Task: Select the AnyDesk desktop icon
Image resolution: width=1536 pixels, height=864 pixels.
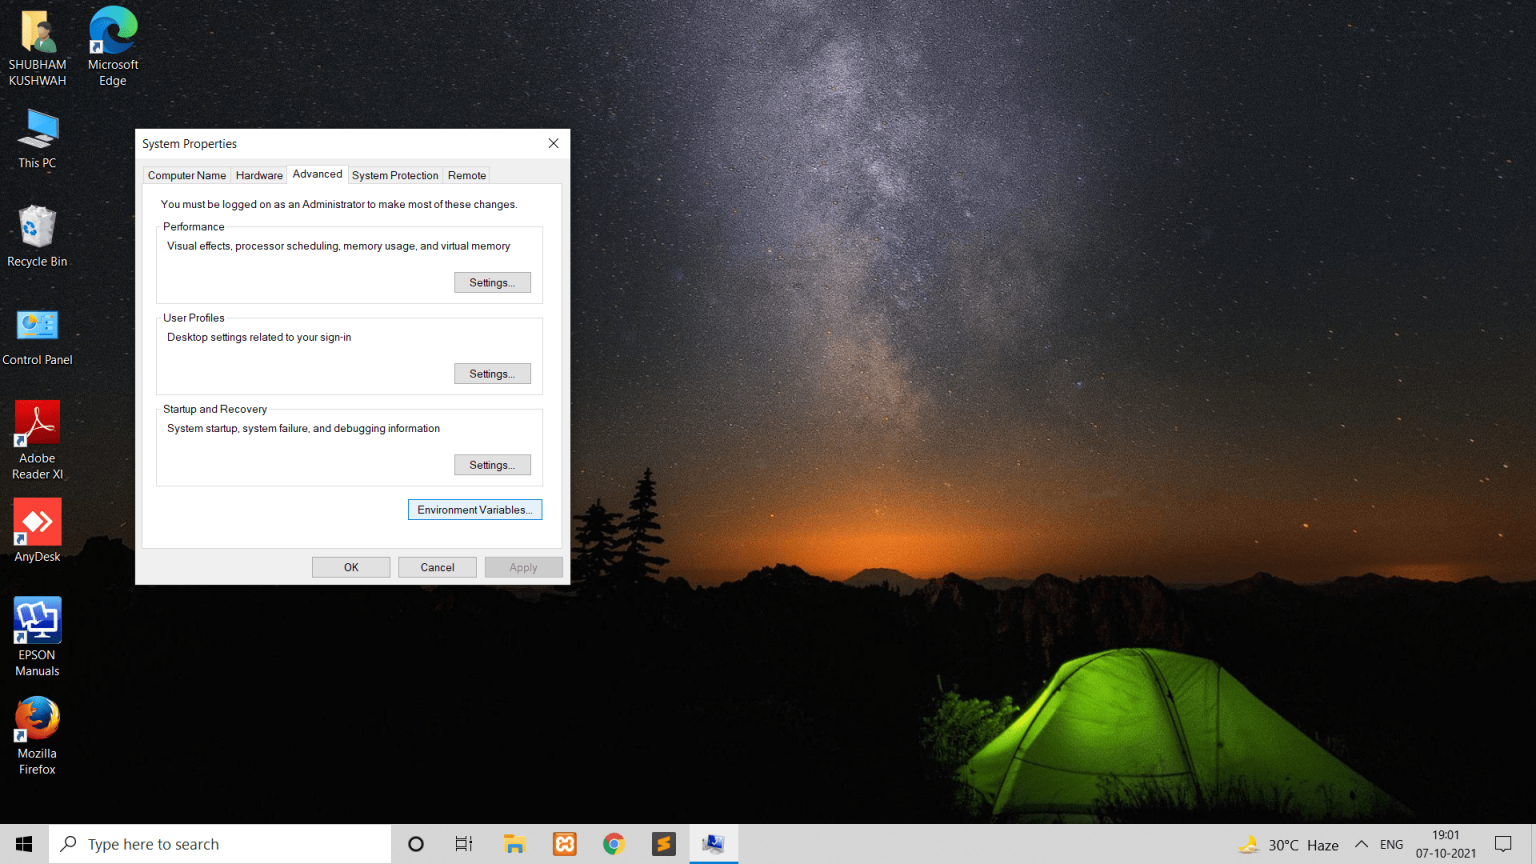Action: [37, 531]
